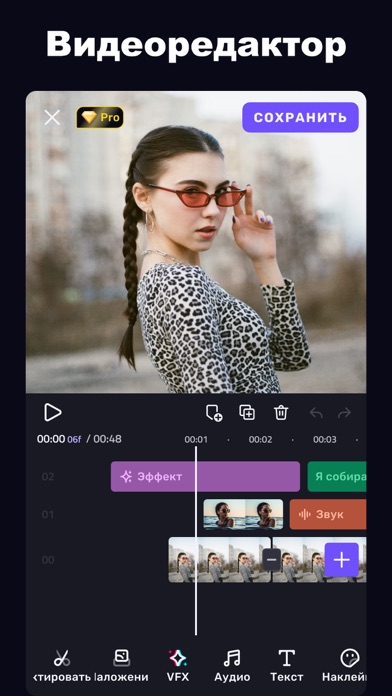
Task: Add media with the purple plus button
Action: [341, 560]
